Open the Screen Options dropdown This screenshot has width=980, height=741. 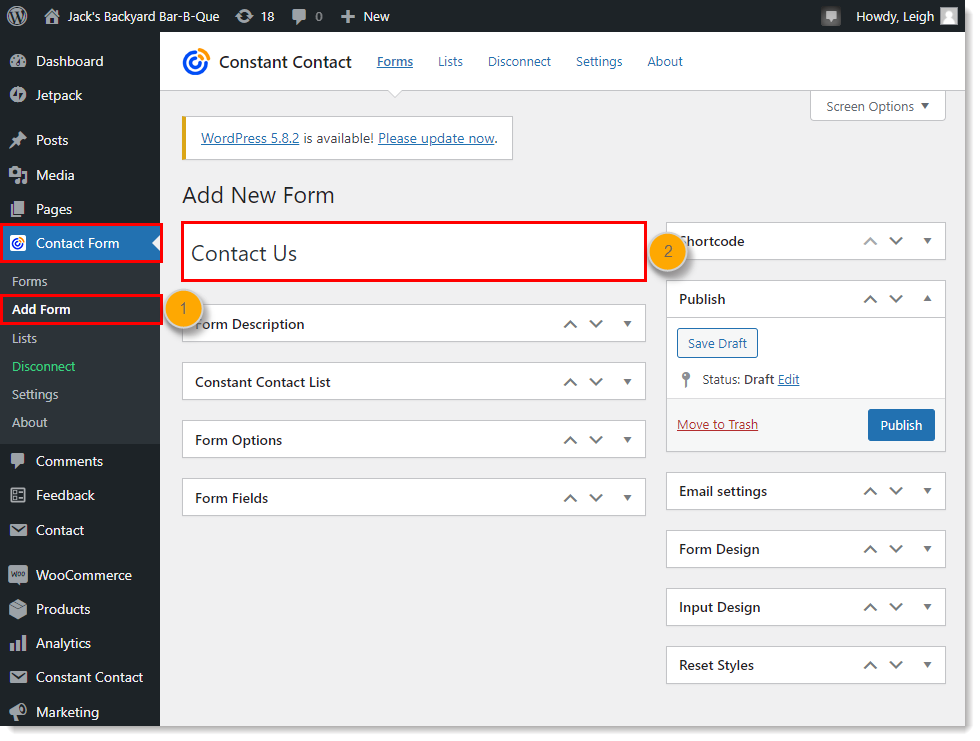878,106
